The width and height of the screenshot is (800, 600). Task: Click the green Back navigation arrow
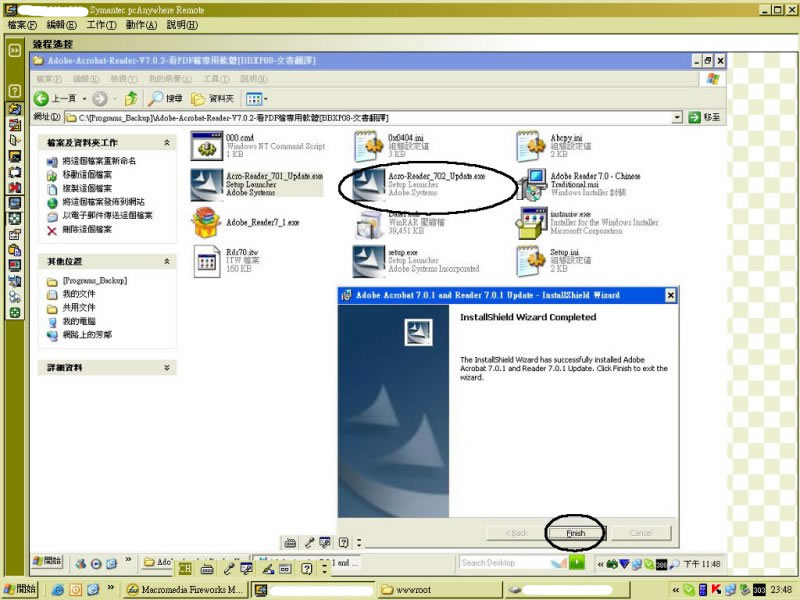tap(42, 98)
